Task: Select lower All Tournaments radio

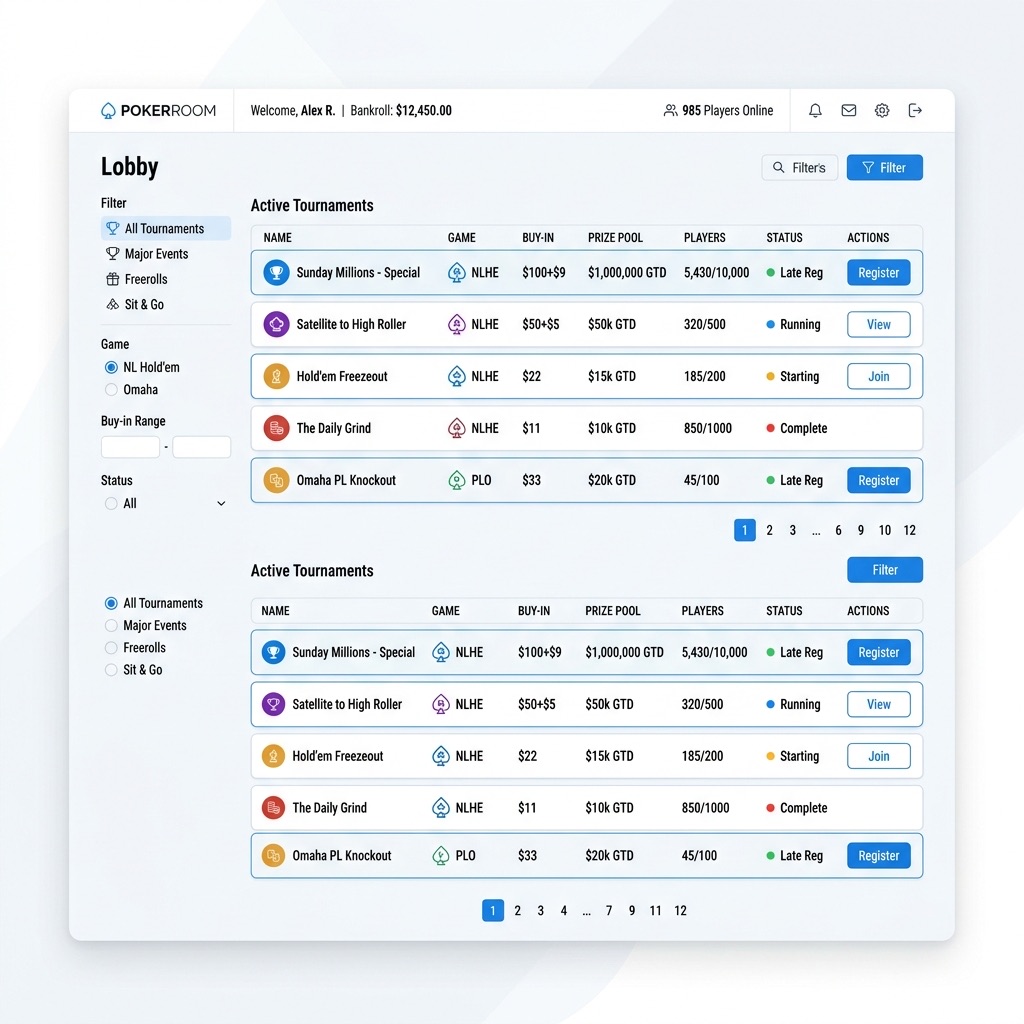Action: point(111,603)
